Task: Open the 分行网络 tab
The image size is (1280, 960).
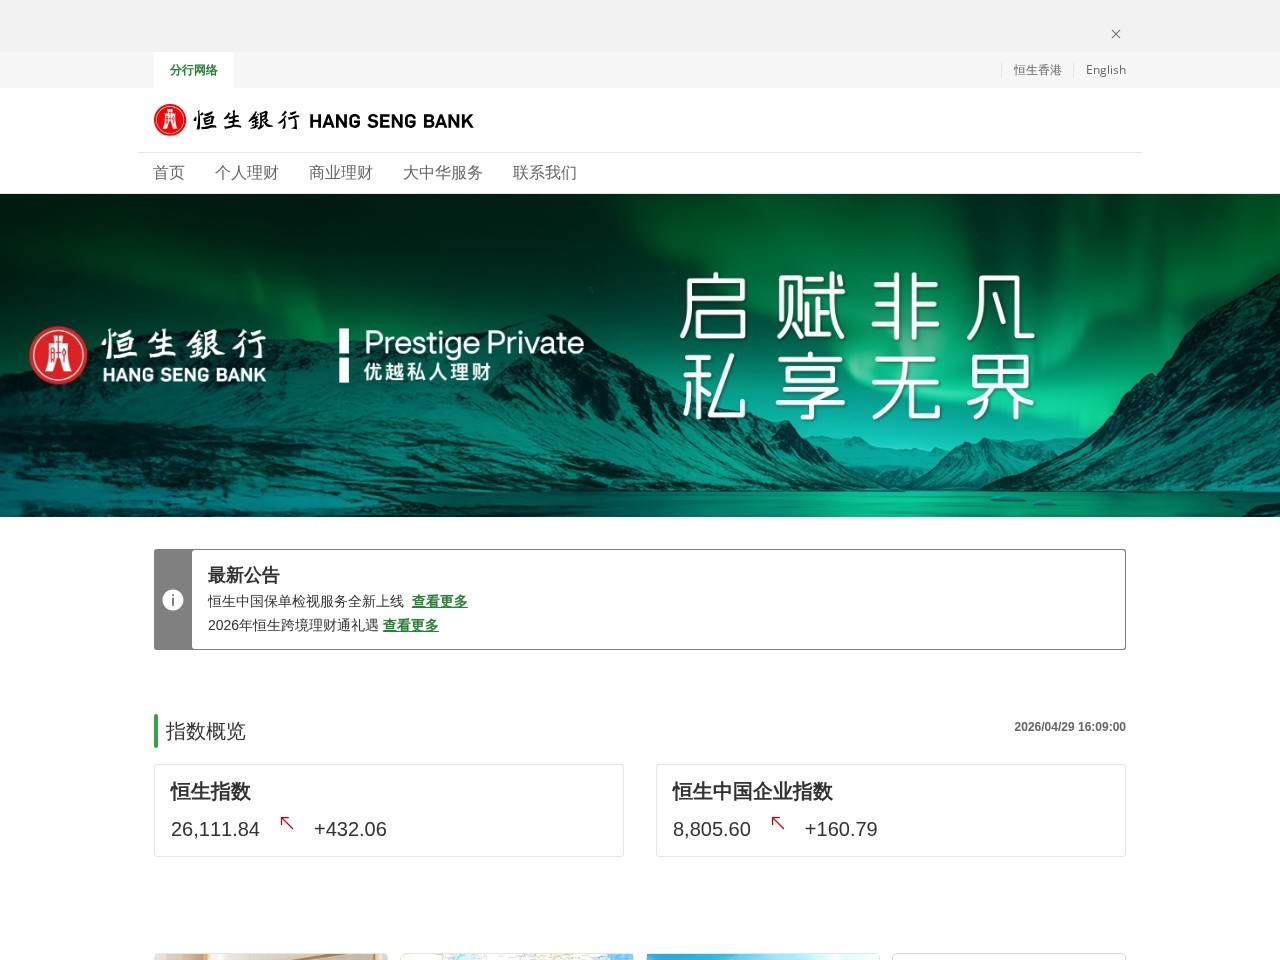Action: pos(194,70)
